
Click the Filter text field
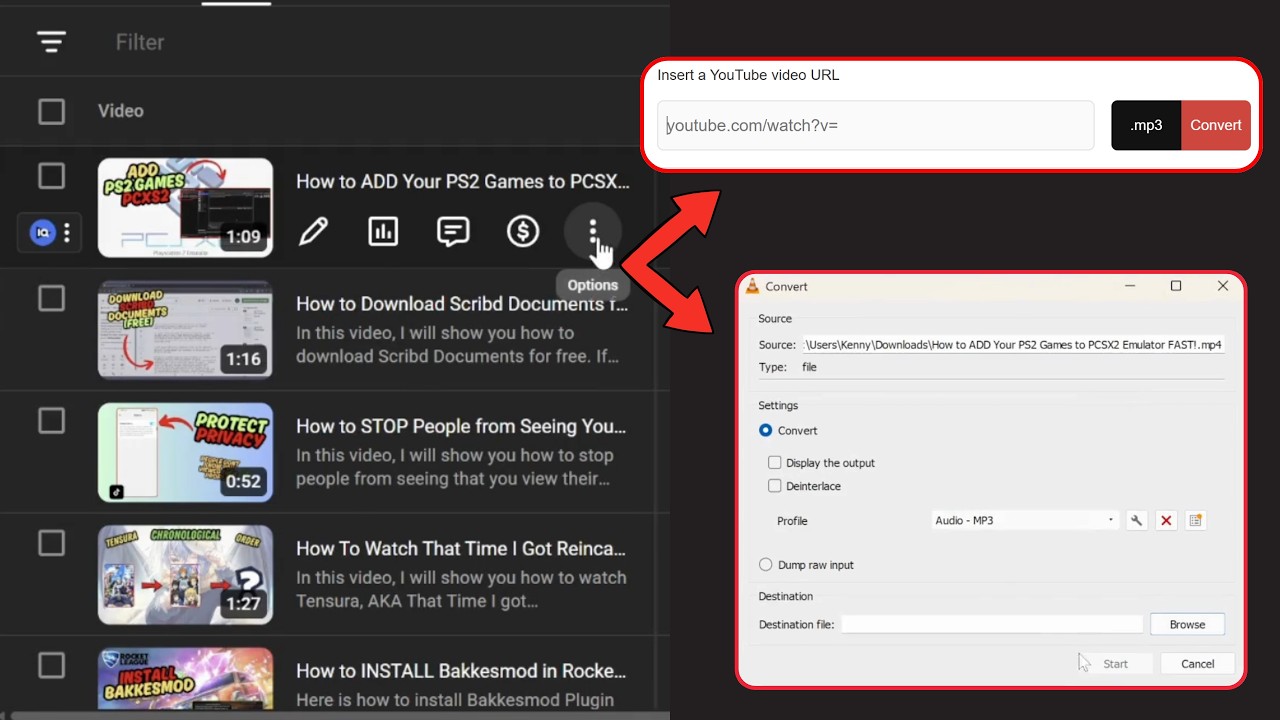click(x=140, y=42)
